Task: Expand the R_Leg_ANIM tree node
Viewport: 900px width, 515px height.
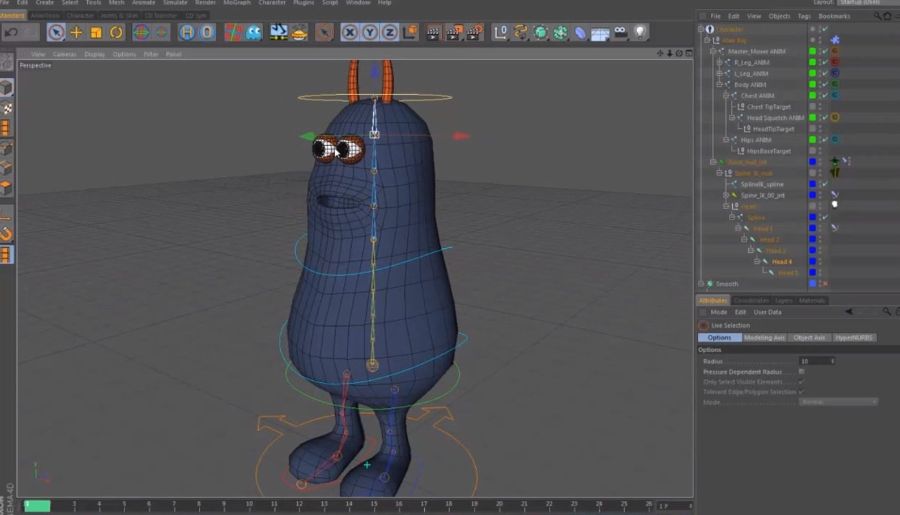Action: (x=719, y=62)
